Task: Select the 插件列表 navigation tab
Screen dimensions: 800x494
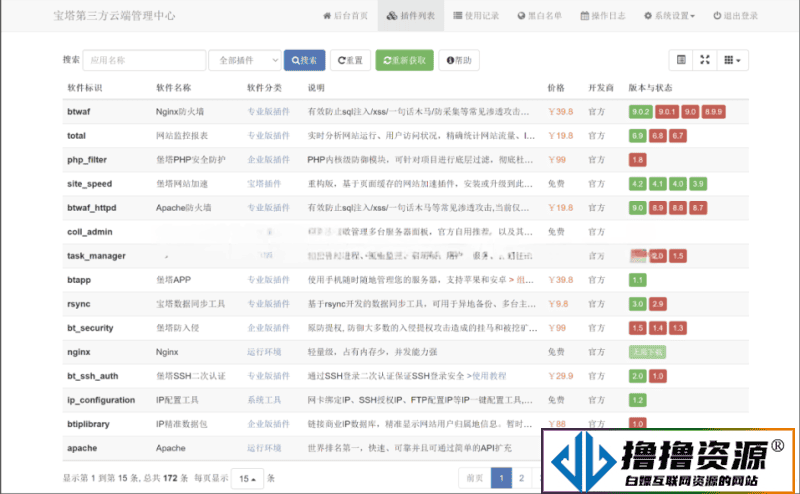Action: click(411, 16)
